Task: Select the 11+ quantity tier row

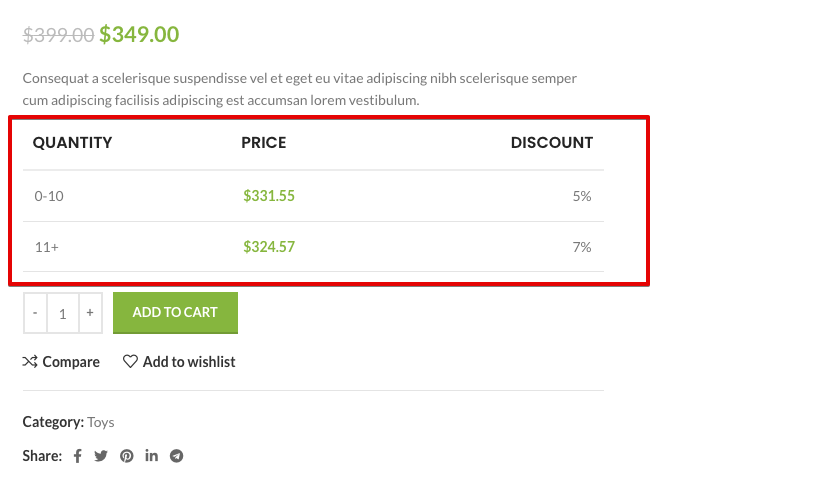Action: [x=47, y=247]
